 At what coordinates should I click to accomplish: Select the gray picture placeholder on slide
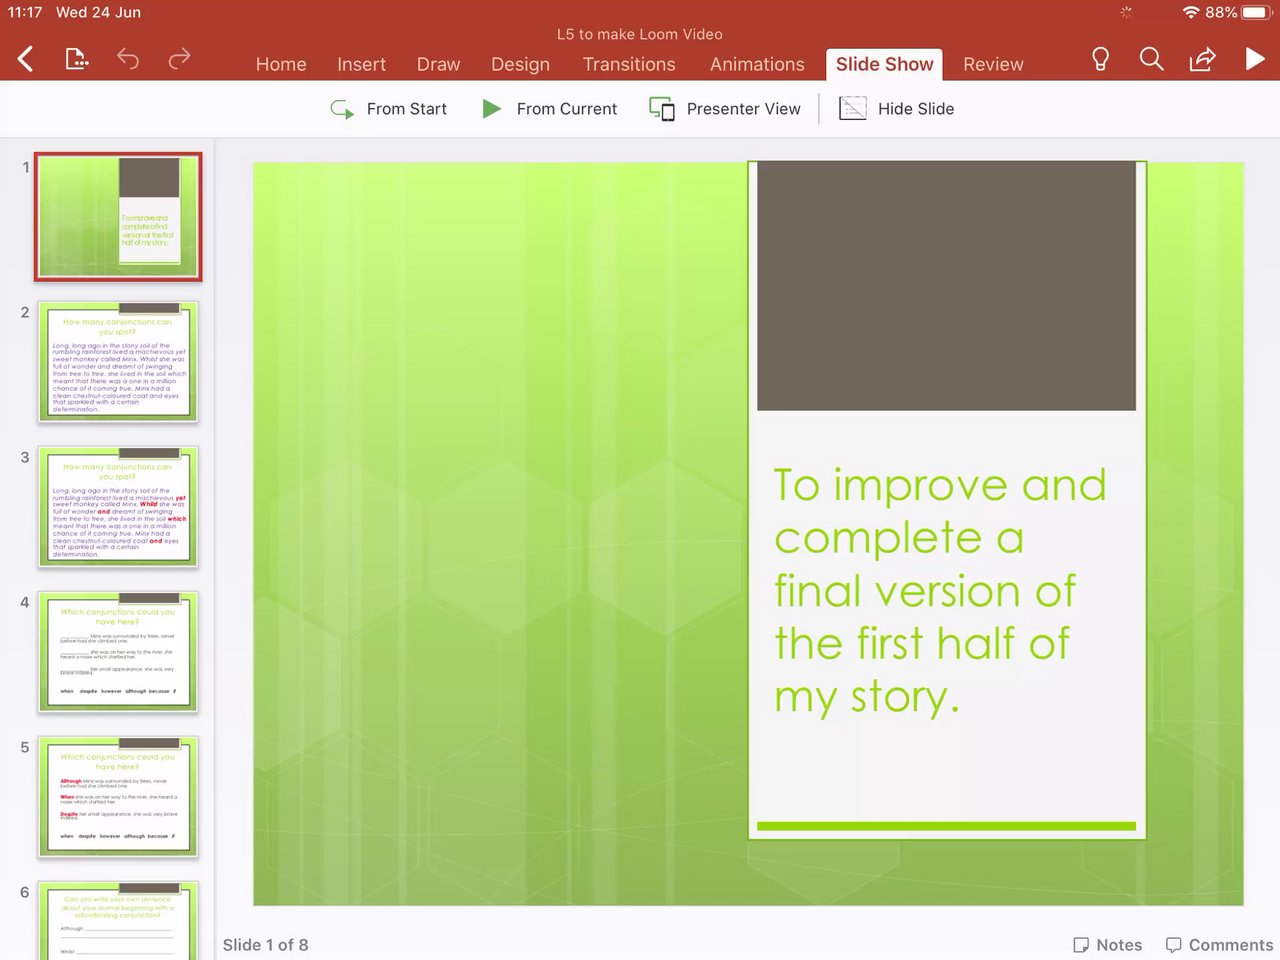tap(946, 286)
